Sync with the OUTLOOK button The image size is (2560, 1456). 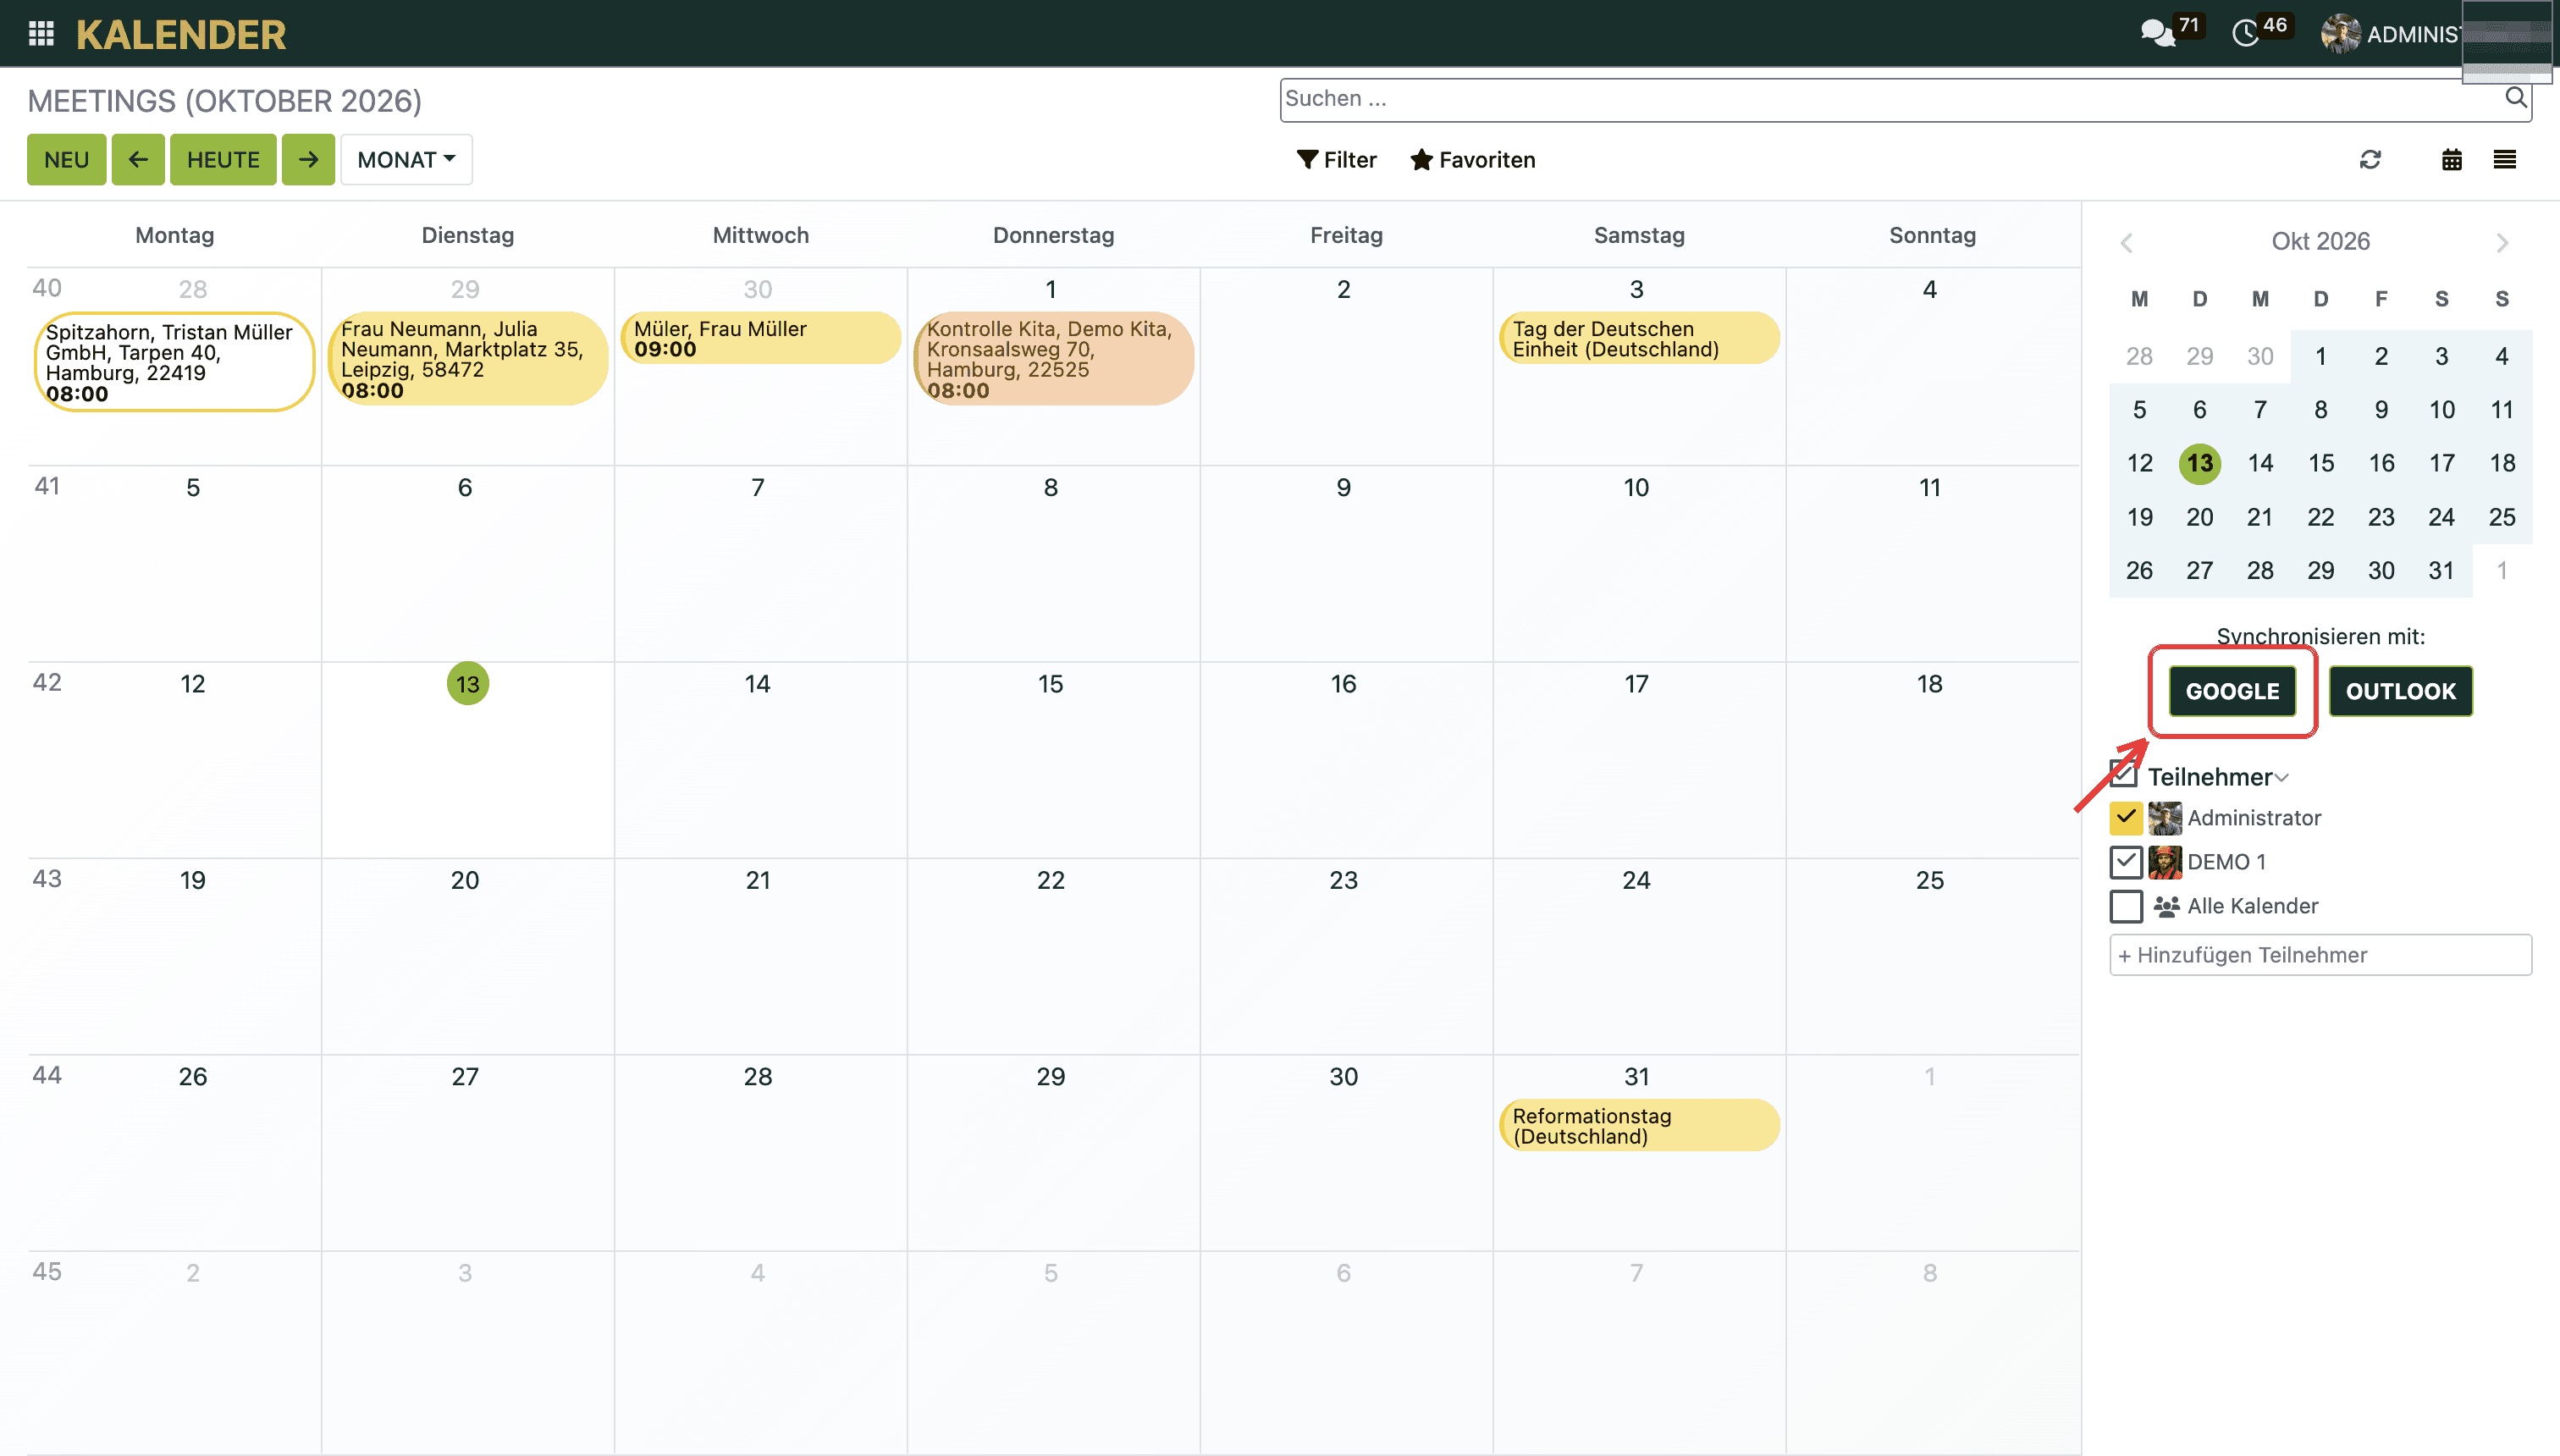pos(2400,691)
